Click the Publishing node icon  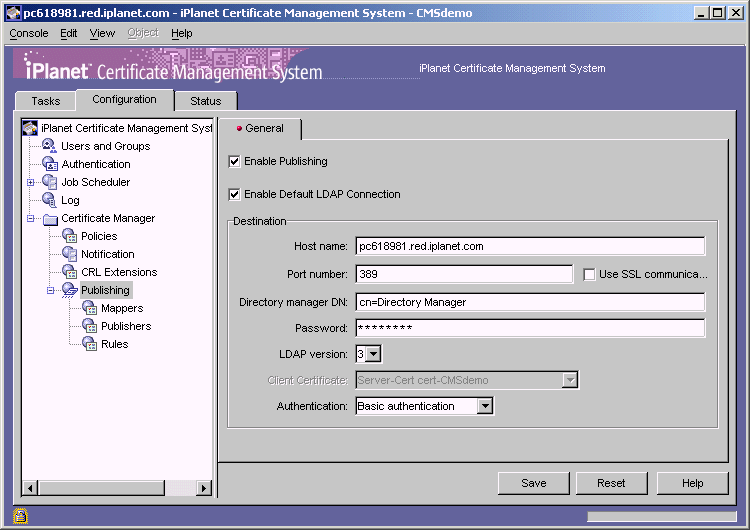coord(70,290)
